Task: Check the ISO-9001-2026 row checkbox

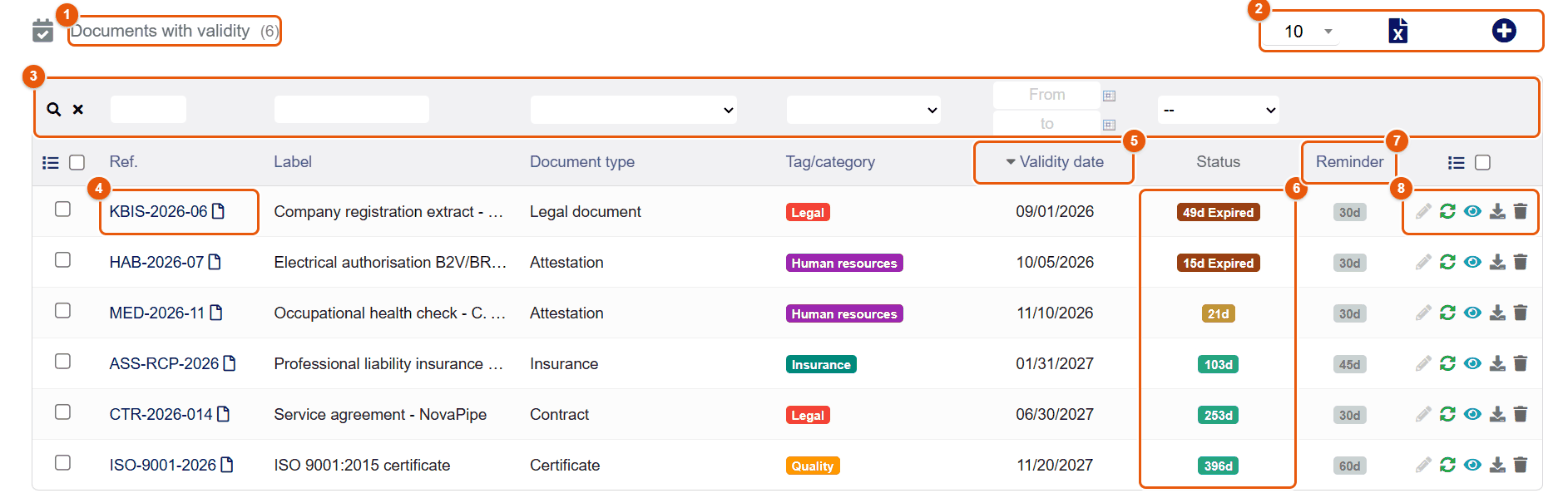Action: point(62,463)
